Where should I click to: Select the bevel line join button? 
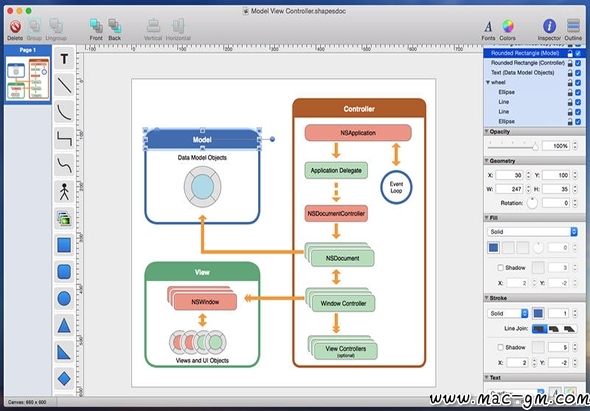pyautogui.click(x=569, y=329)
